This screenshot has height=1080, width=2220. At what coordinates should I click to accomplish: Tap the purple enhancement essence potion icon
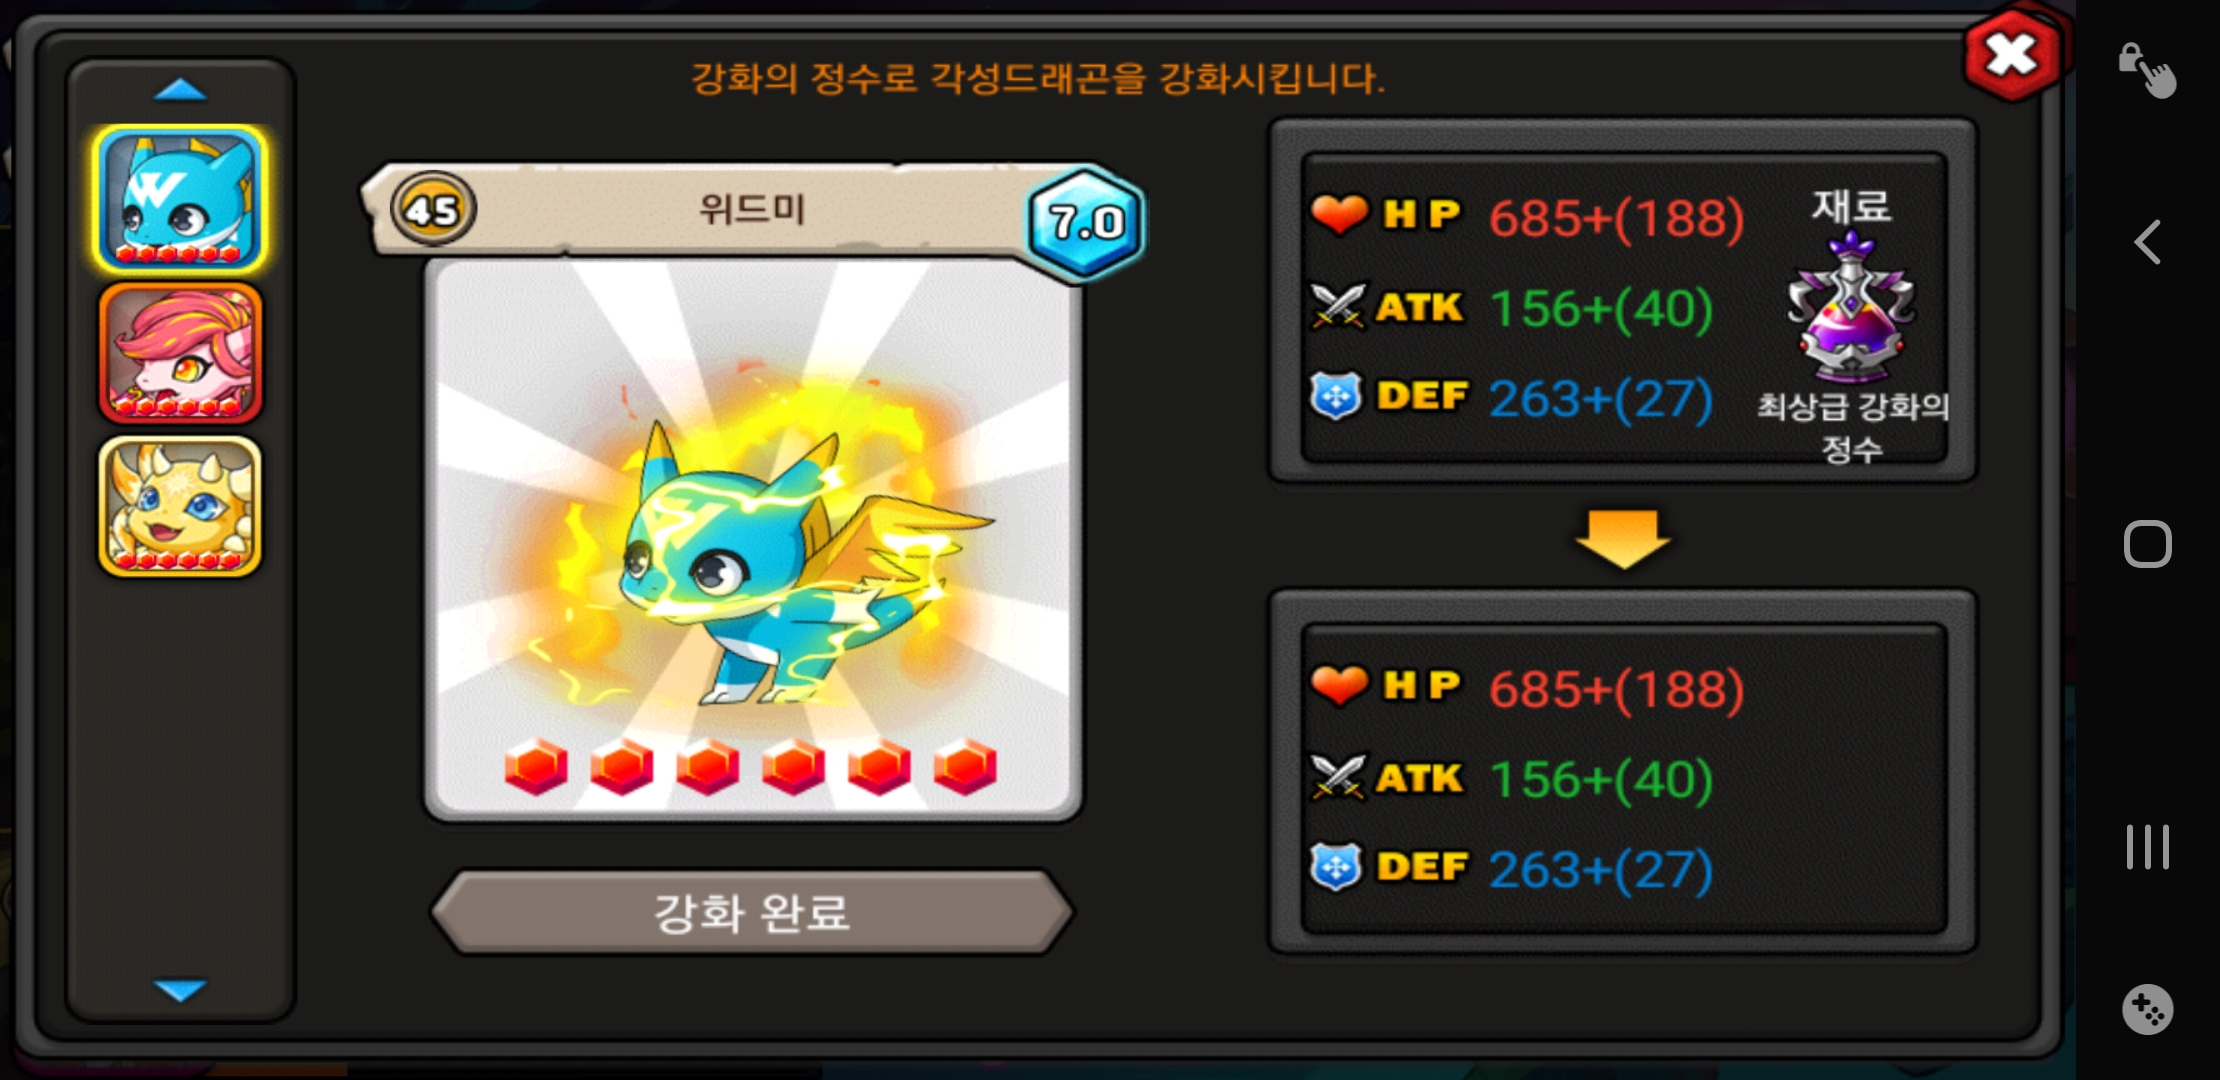[1851, 306]
